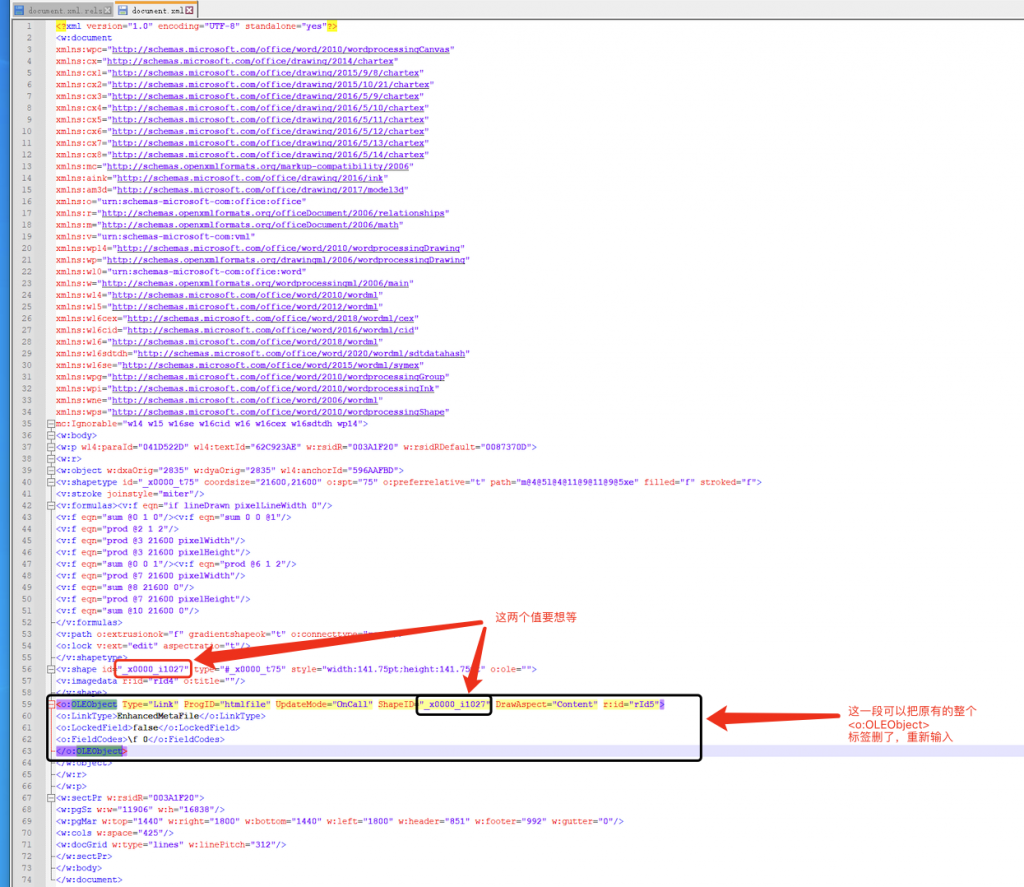The width and height of the screenshot is (1024, 887).
Task: Click the disk icon on document.xml.rels tab
Action: (x=19, y=9)
